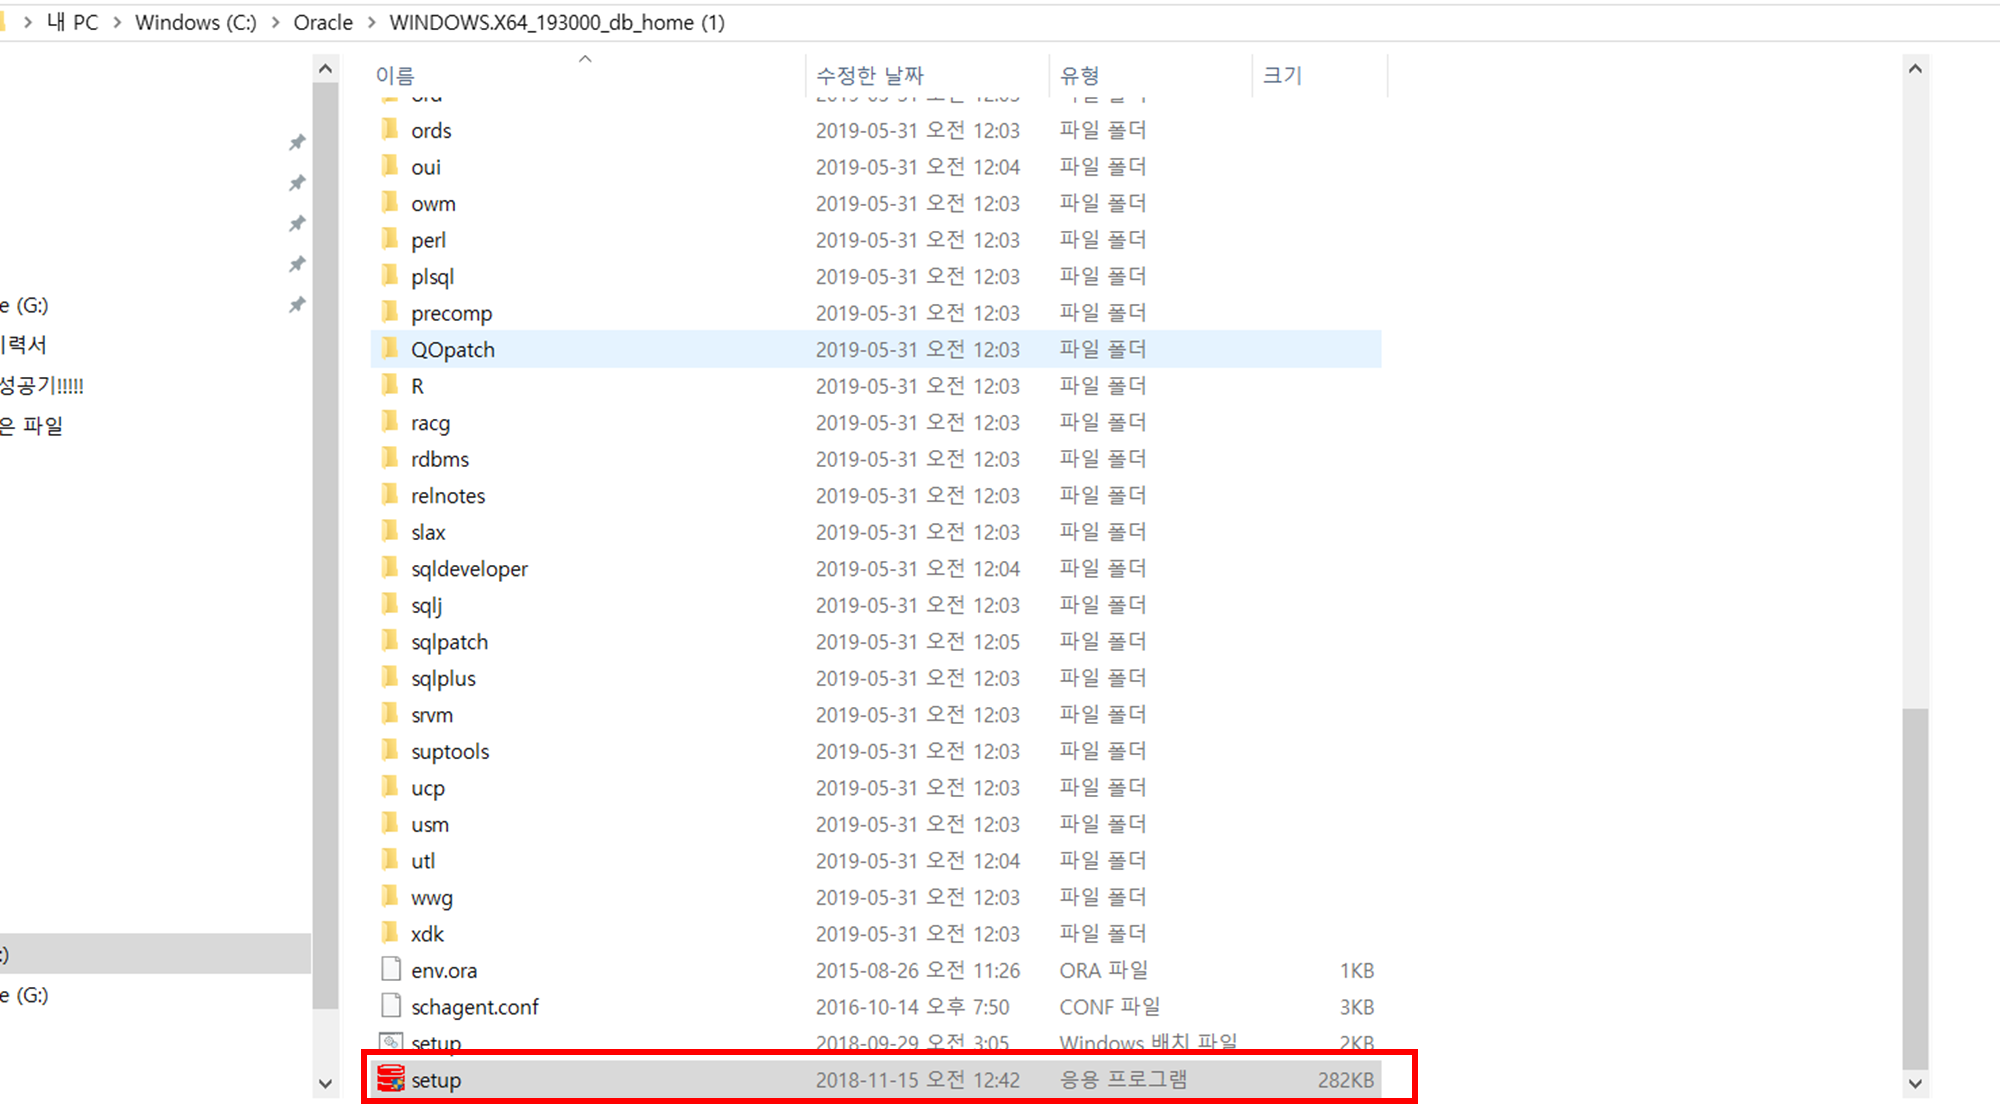Go to Windows (C:) breadcrumb segment
The width and height of the screenshot is (2000, 1104).
[195, 22]
